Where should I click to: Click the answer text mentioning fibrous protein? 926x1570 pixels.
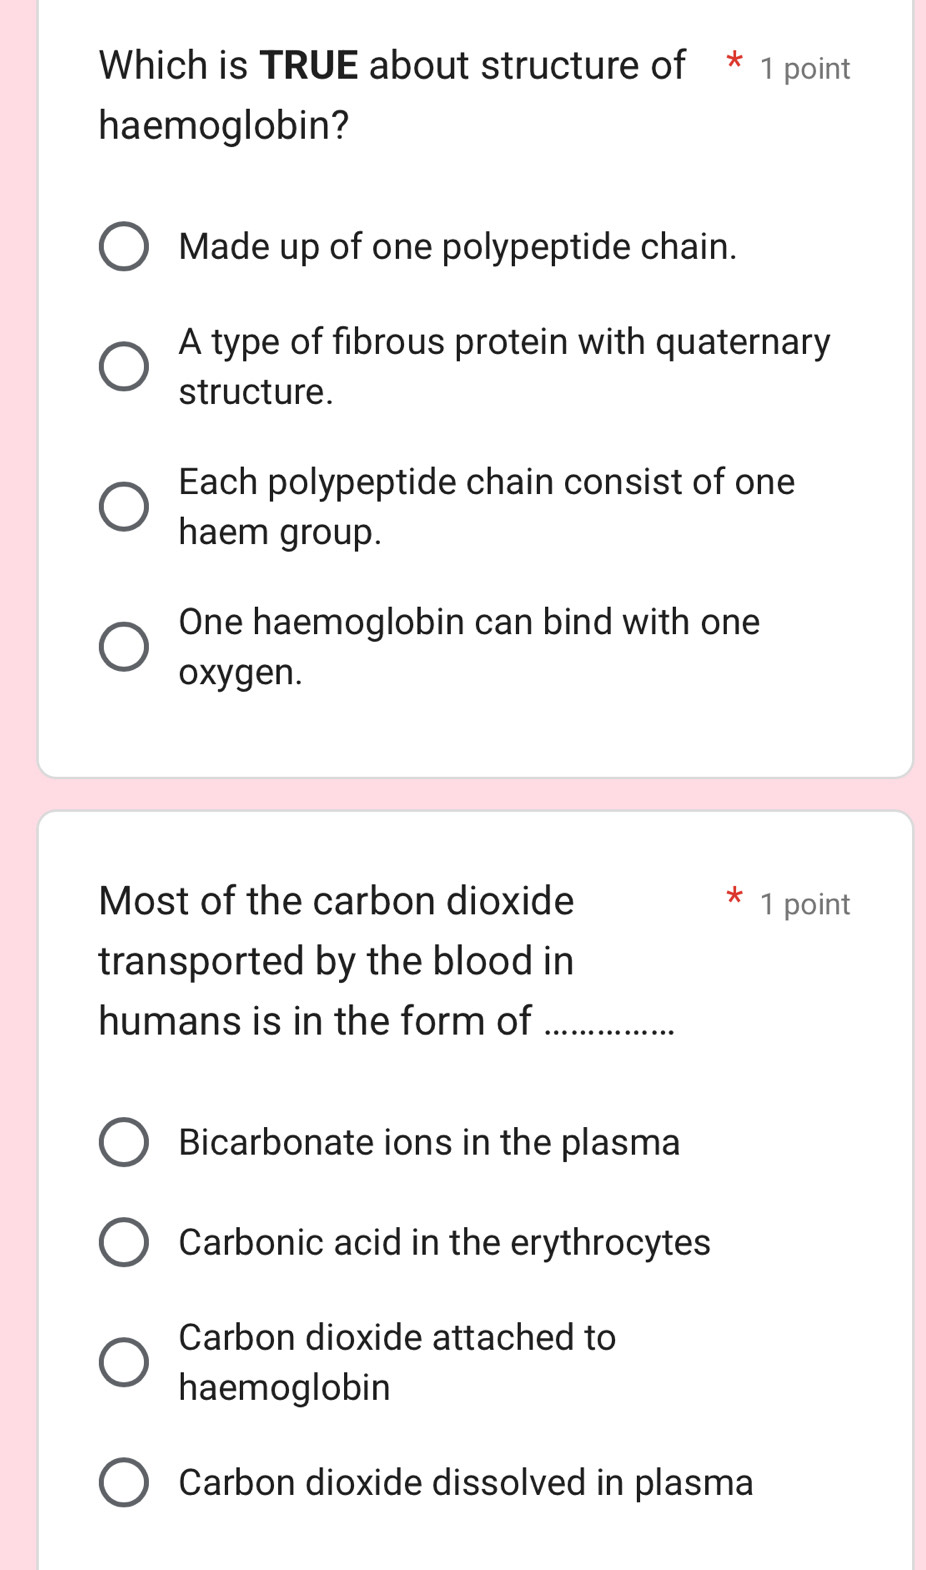504,366
